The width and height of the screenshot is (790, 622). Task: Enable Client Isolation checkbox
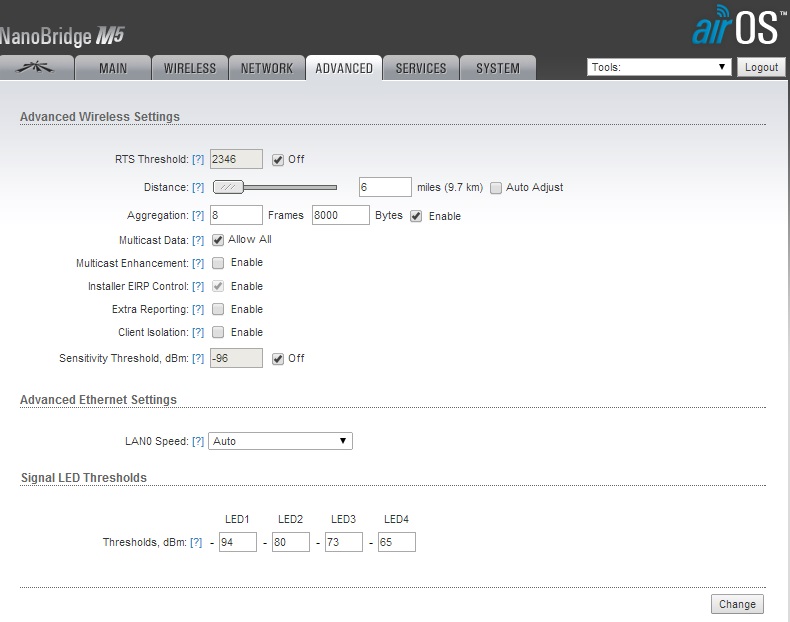[218, 332]
